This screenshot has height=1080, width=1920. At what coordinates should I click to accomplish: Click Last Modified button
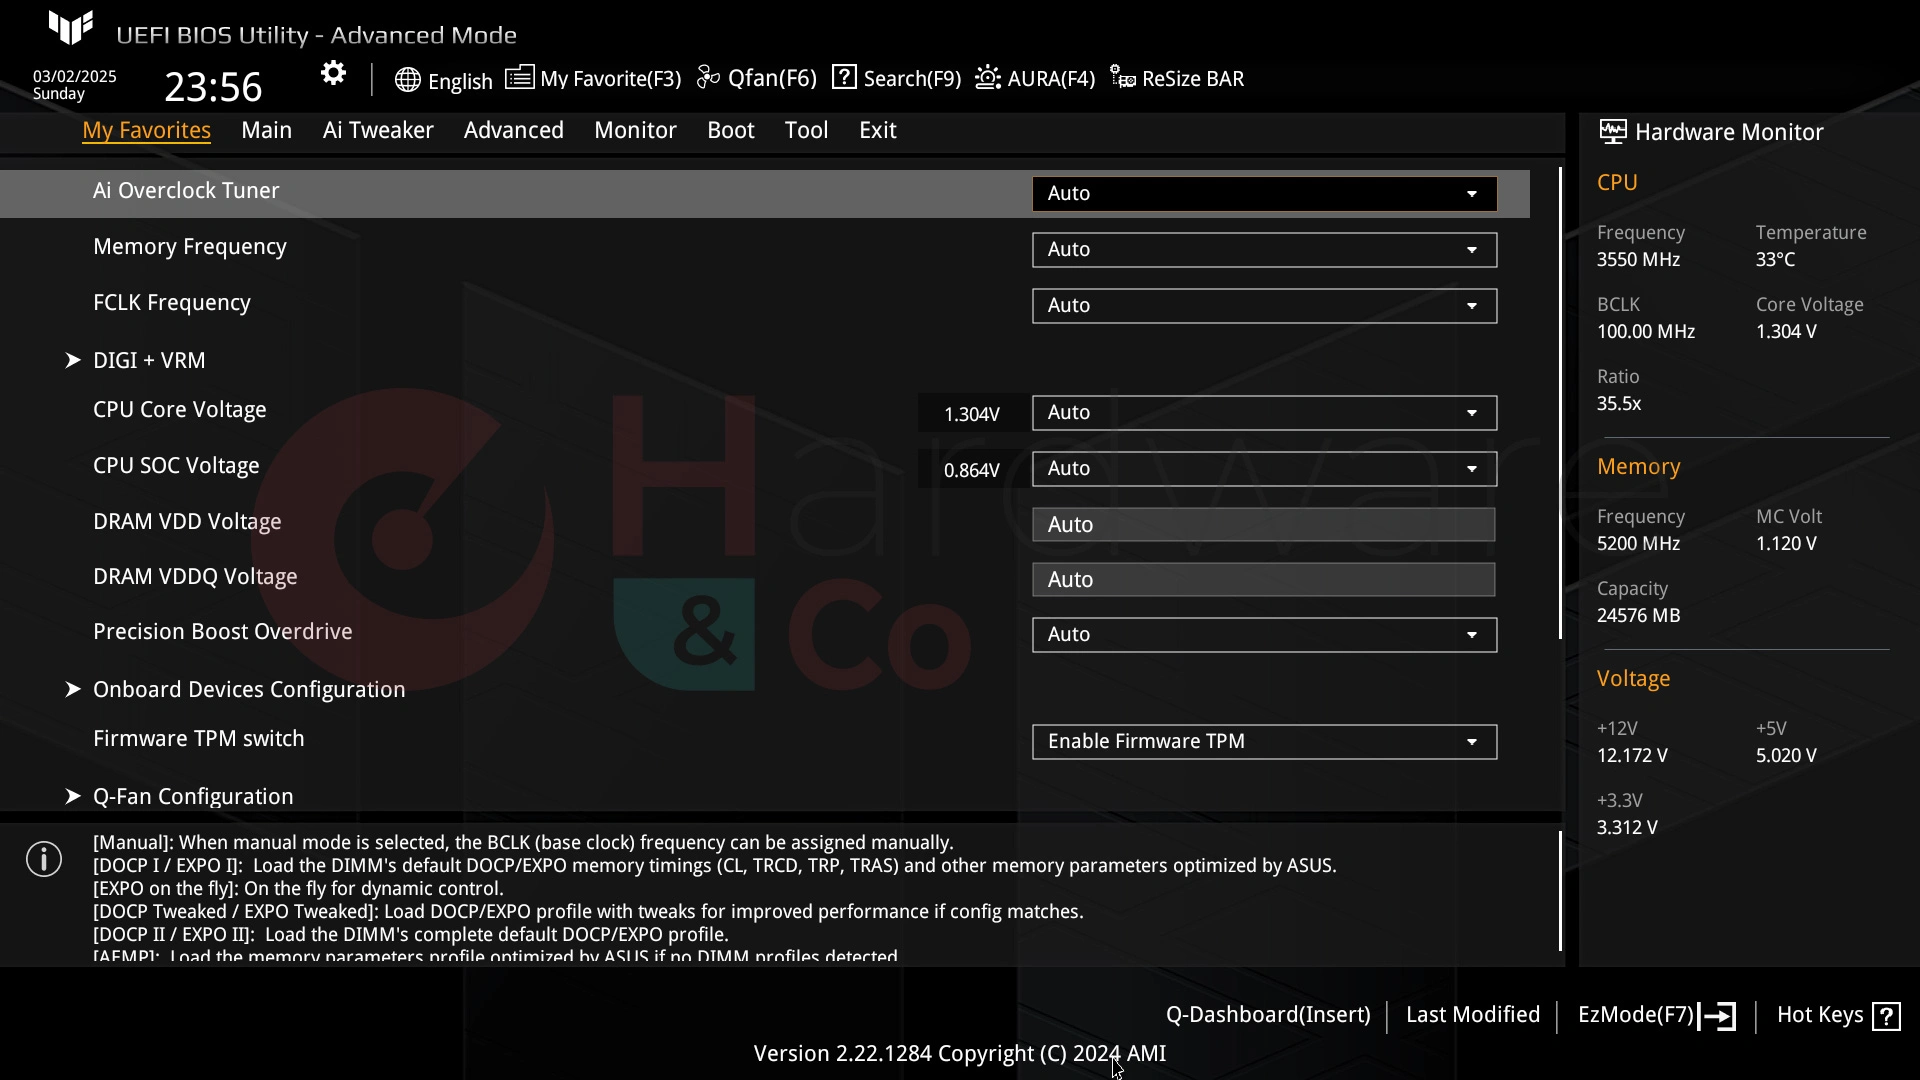pyautogui.click(x=1473, y=1013)
